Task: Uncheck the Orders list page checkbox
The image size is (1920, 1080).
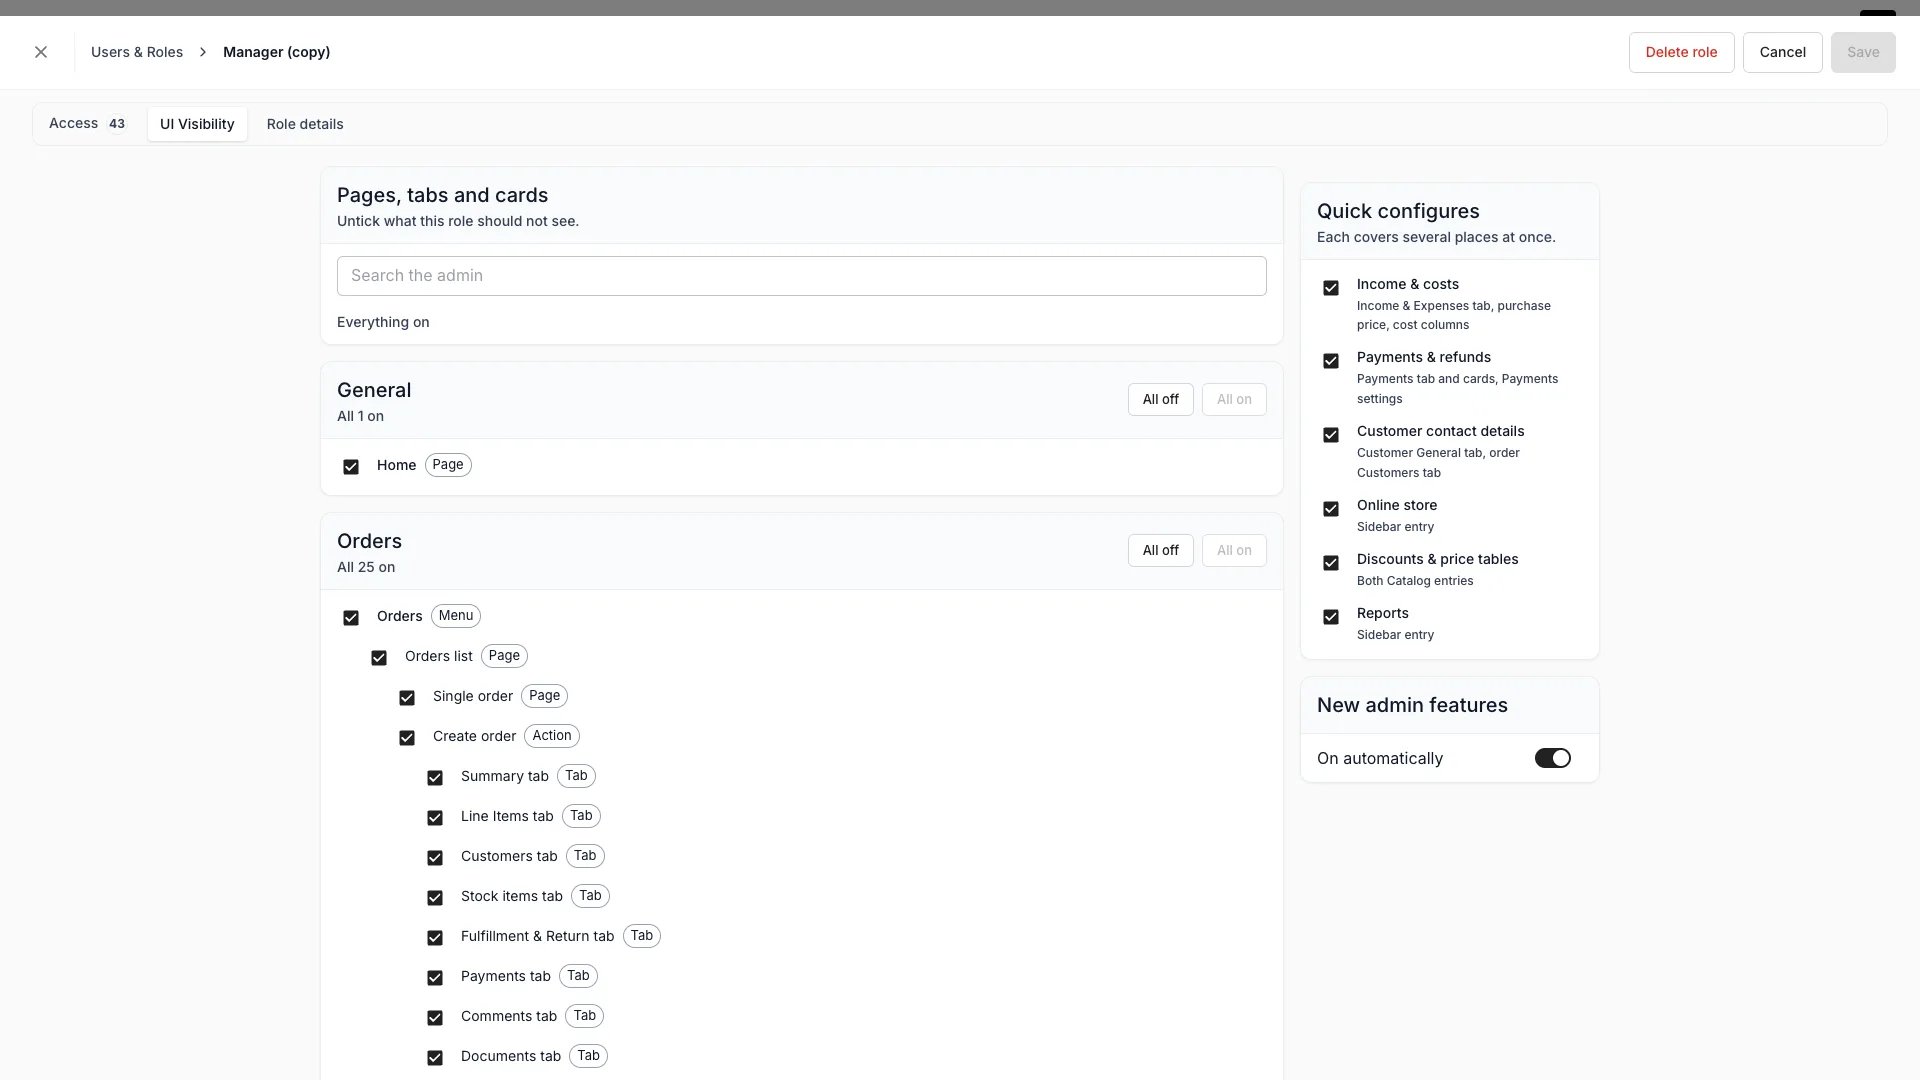Action: pos(379,658)
